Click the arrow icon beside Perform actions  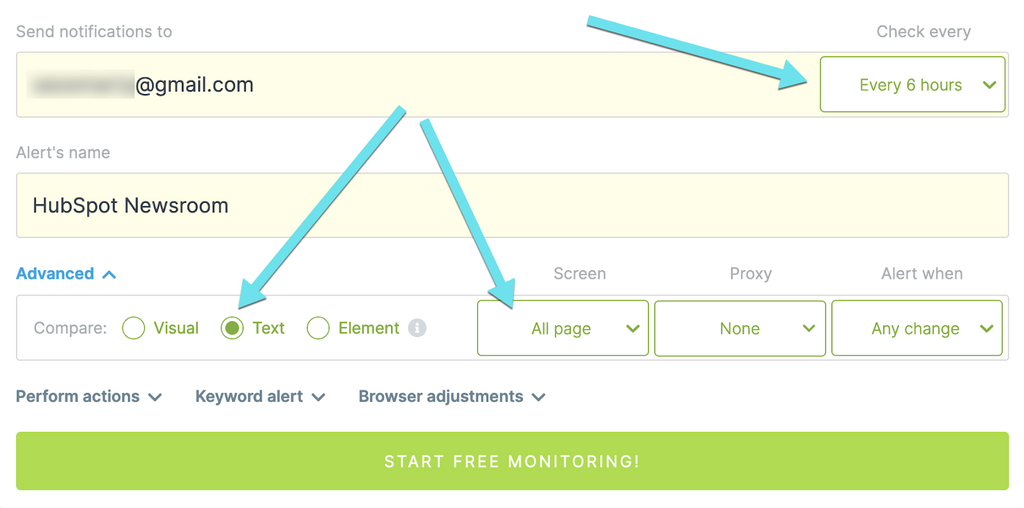155,397
